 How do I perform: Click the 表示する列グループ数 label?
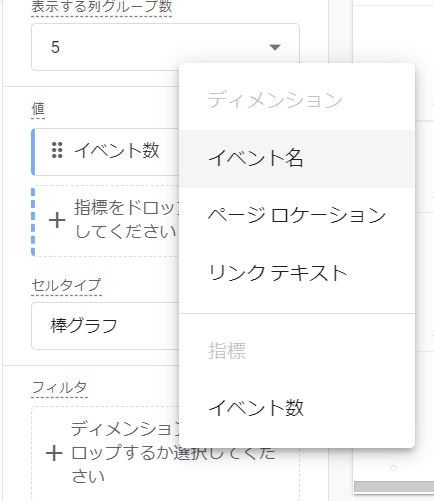pos(102,7)
